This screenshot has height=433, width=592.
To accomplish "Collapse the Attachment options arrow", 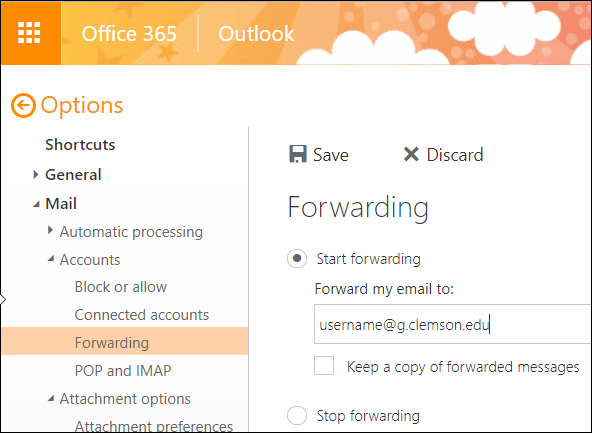I will tap(51, 398).
